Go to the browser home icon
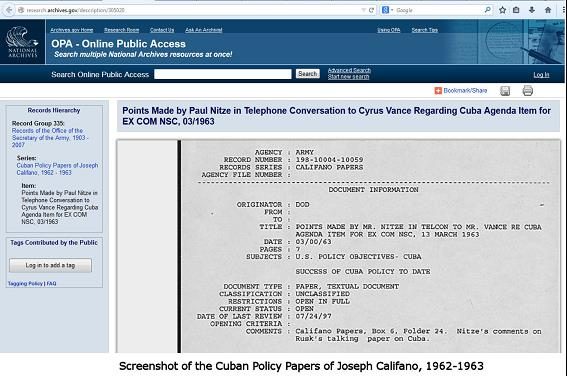This screenshot has height=376, width=567. [548, 10]
